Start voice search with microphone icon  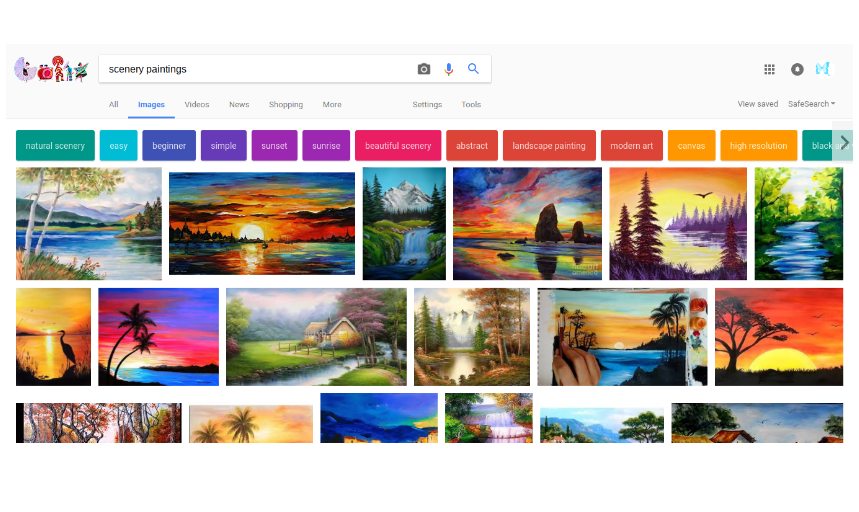(449, 69)
